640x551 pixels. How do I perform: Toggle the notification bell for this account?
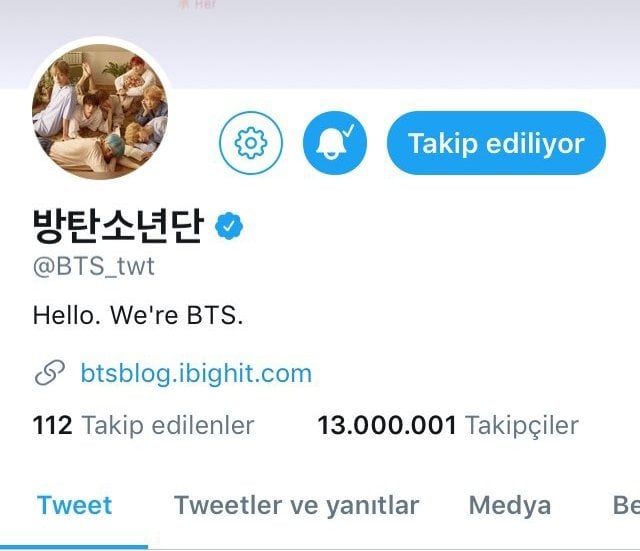coord(335,143)
